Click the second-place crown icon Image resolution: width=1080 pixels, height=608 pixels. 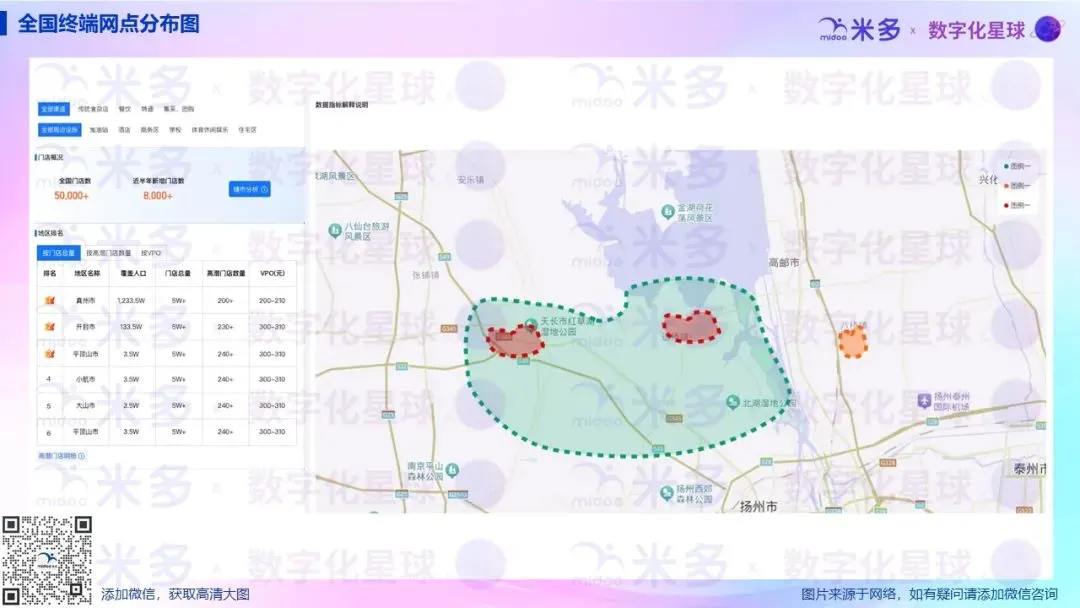click(x=50, y=326)
